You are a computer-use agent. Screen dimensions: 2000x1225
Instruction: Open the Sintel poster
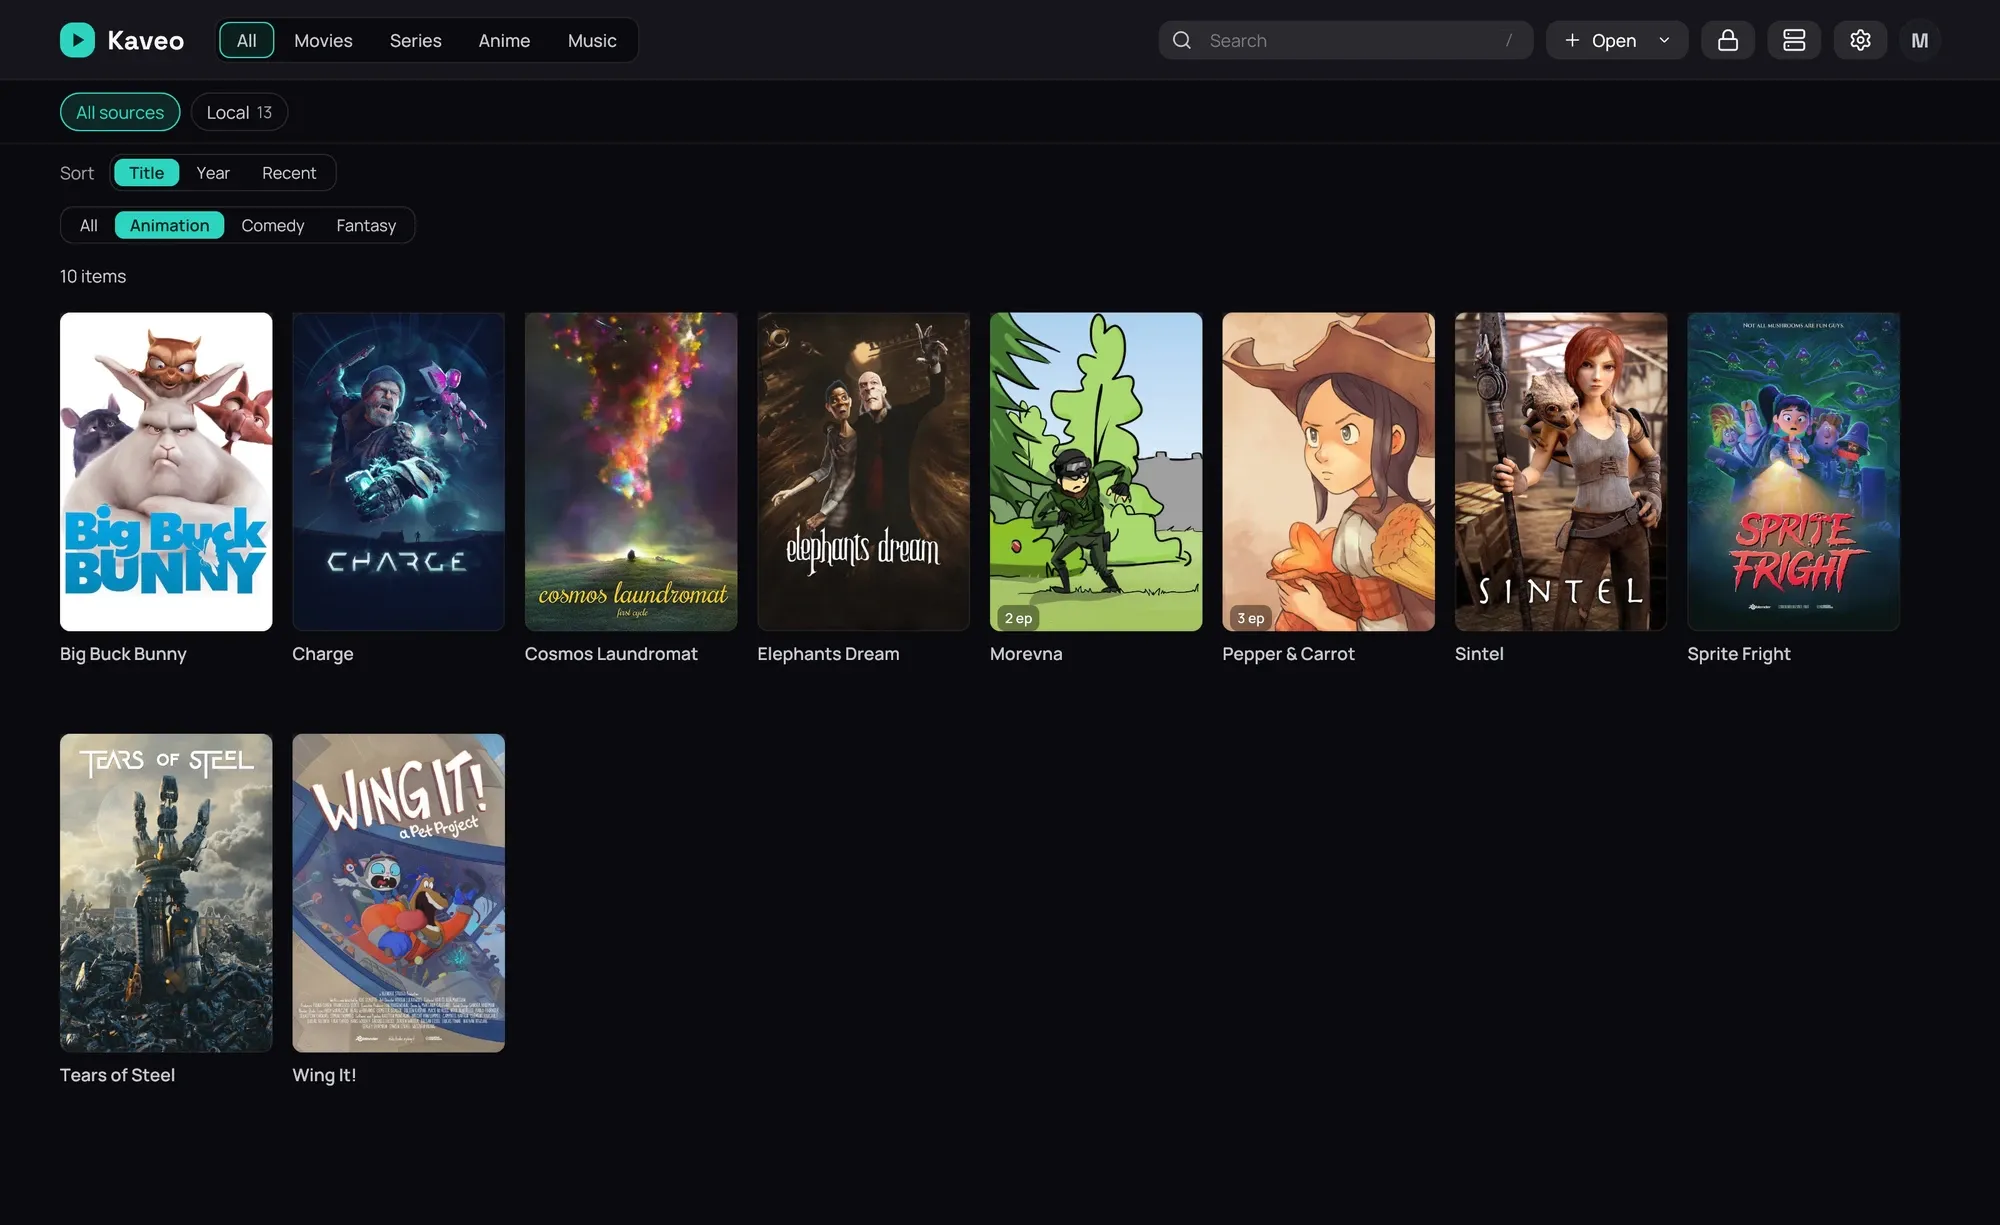pyautogui.click(x=1561, y=471)
